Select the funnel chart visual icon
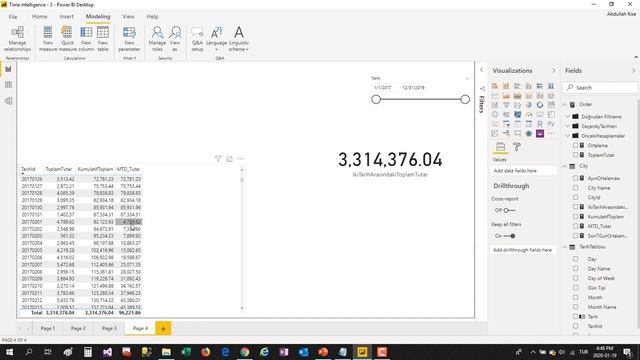 tap(506, 105)
